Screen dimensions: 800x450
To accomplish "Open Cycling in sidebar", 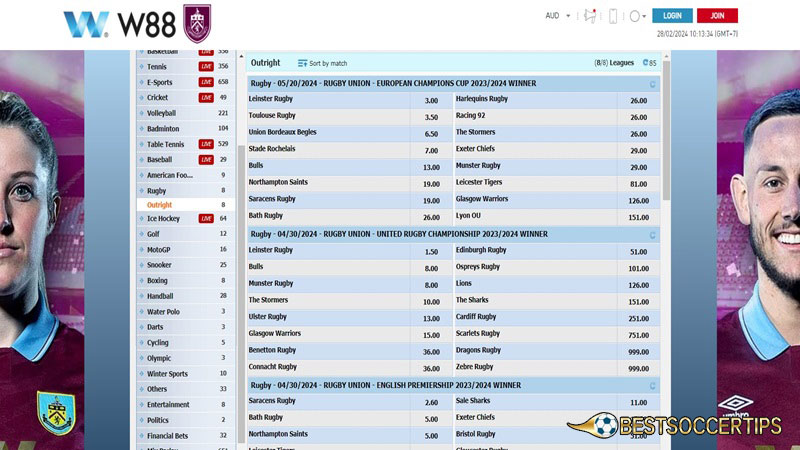I will click(158, 343).
